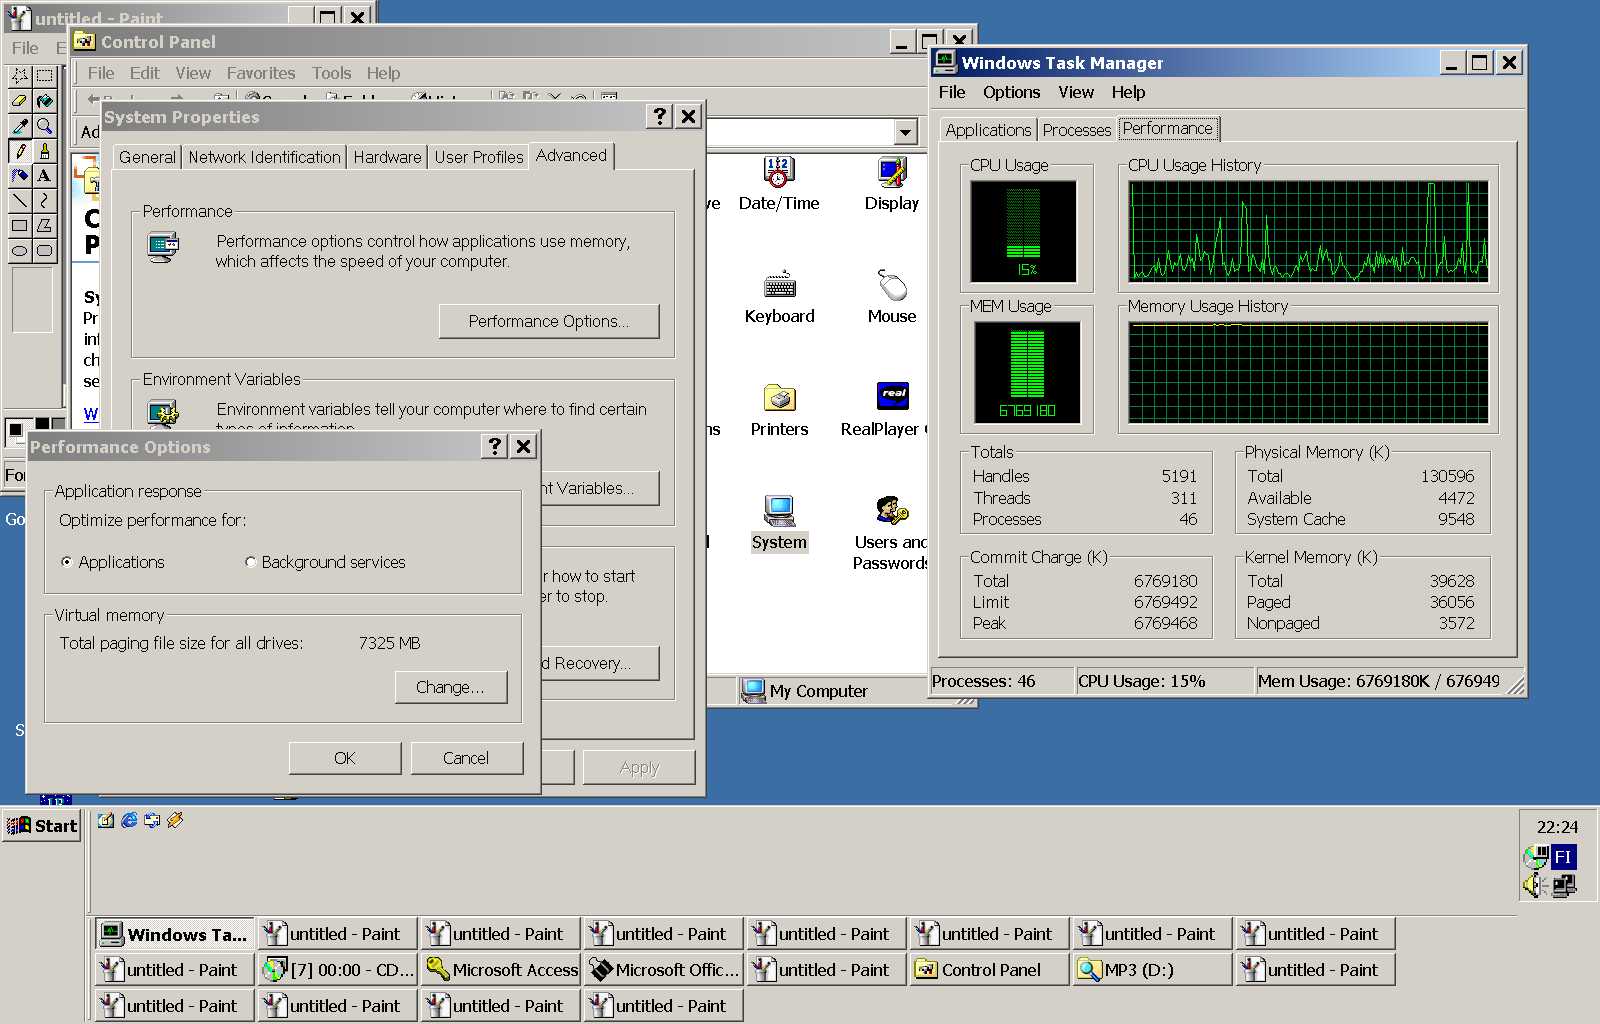Click the CPU Usage meter gauge

pyautogui.click(x=1023, y=231)
